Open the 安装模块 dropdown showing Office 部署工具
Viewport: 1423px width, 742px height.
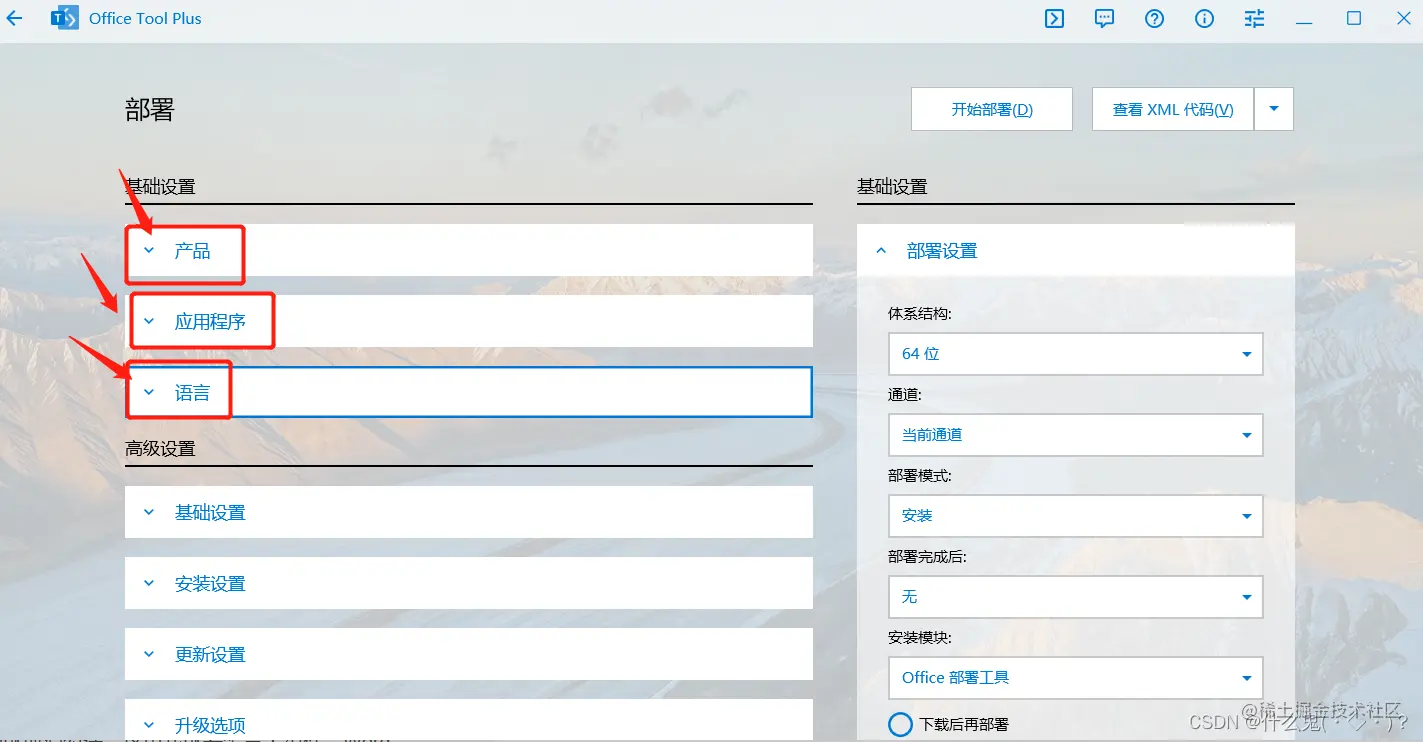coord(1075,677)
